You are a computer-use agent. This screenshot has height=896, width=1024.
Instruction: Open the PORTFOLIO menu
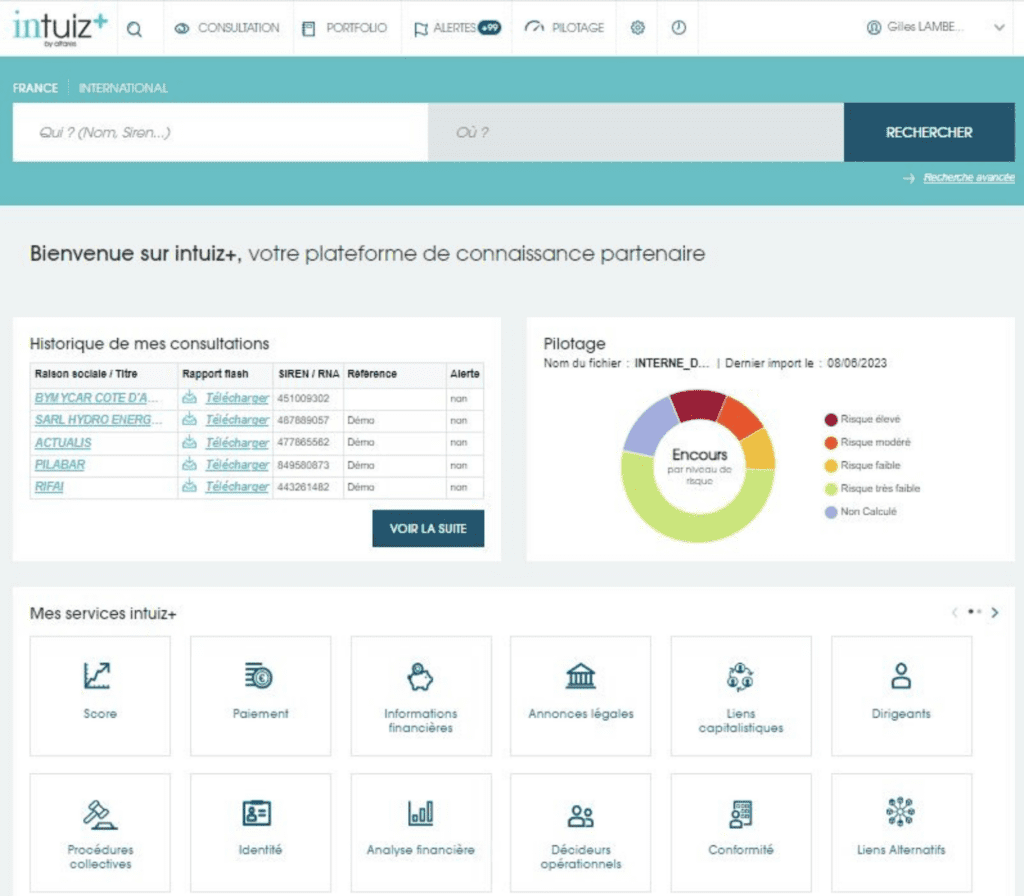click(x=344, y=28)
